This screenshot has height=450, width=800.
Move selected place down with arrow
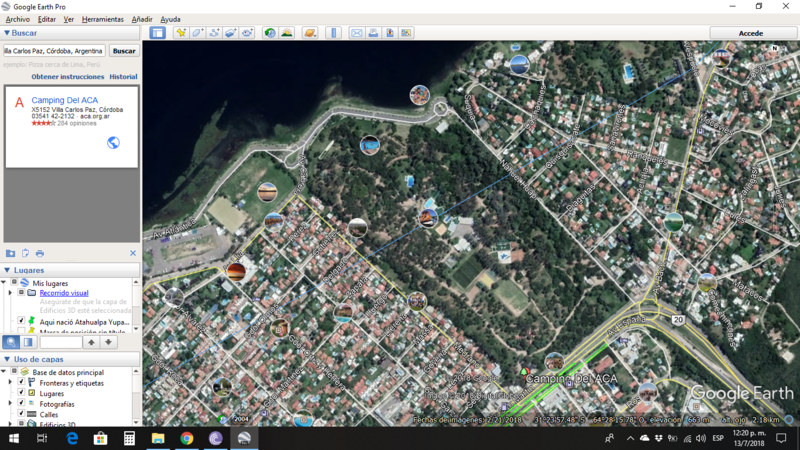(x=108, y=342)
